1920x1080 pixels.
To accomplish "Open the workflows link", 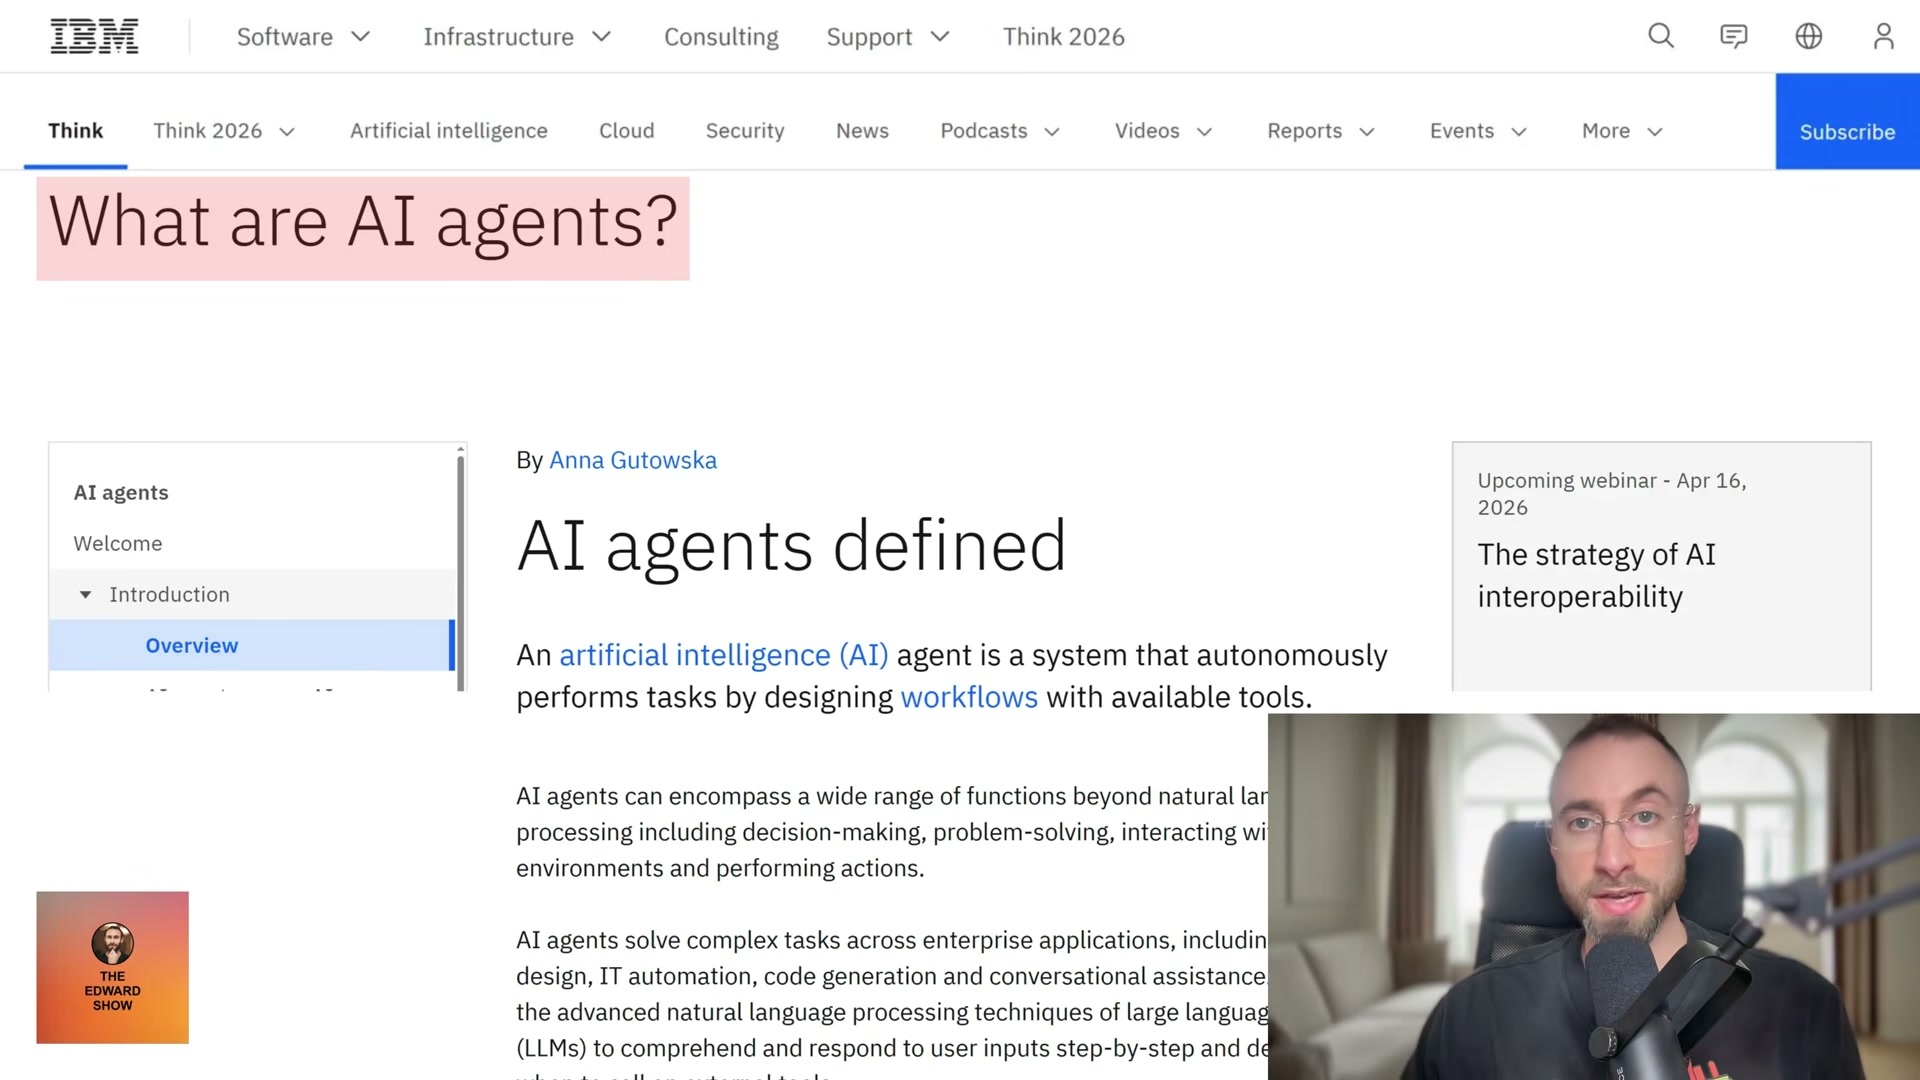I will pos(968,697).
